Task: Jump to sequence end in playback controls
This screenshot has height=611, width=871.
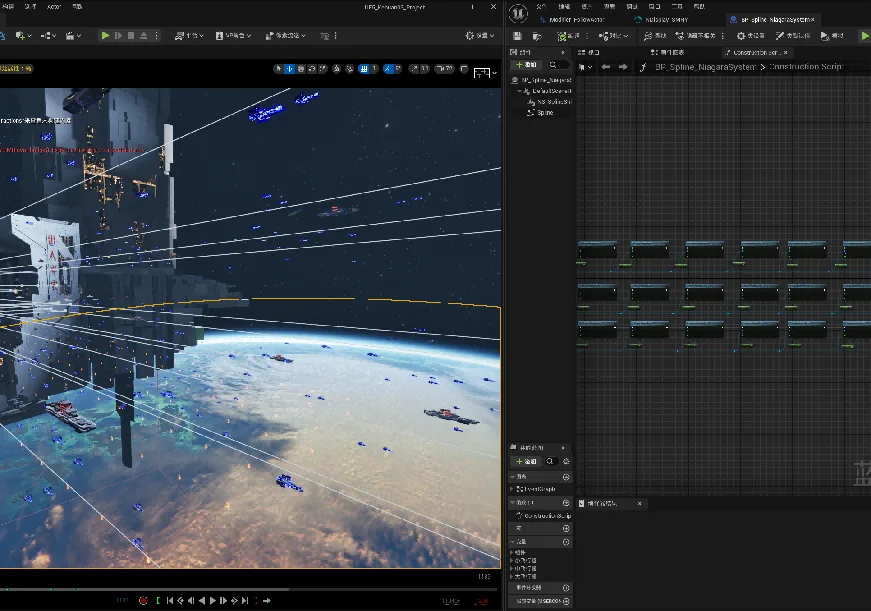Action: point(245,600)
